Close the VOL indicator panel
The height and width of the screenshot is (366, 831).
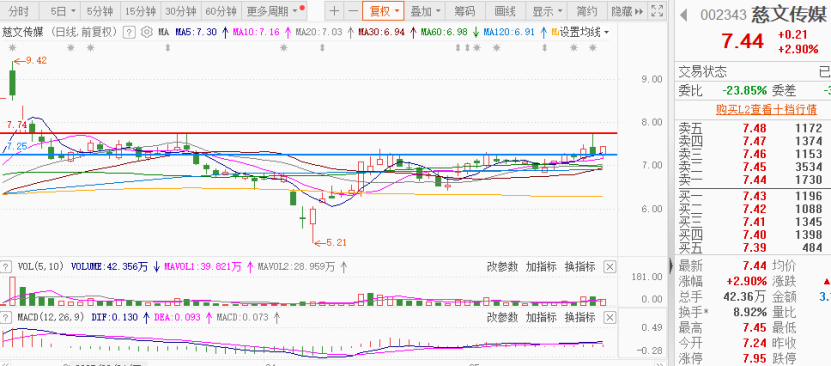pos(610,266)
